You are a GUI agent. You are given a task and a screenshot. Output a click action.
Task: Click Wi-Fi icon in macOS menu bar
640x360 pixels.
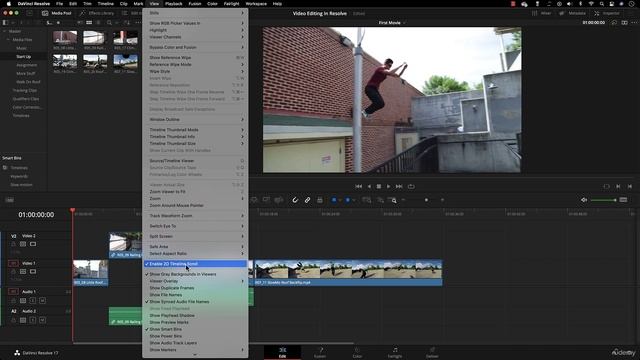[591, 4]
